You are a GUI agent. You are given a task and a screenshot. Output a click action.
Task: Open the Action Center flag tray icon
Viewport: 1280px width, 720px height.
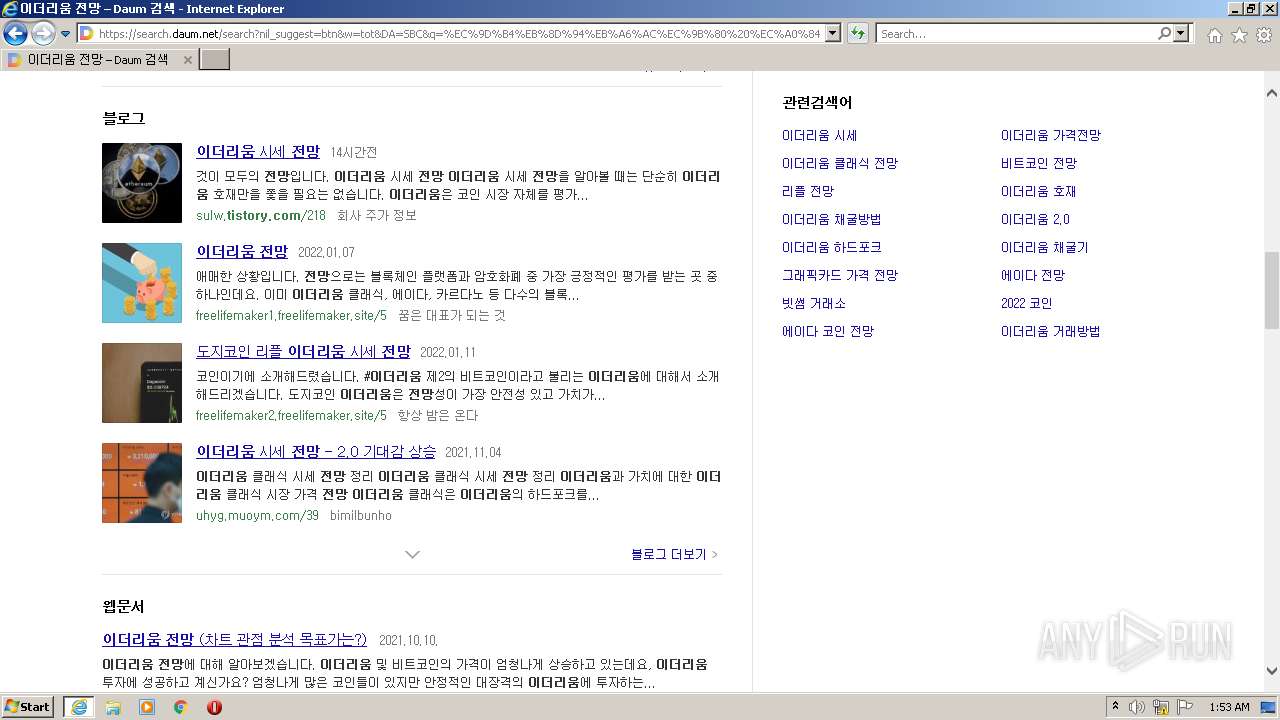[x=1183, y=707]
